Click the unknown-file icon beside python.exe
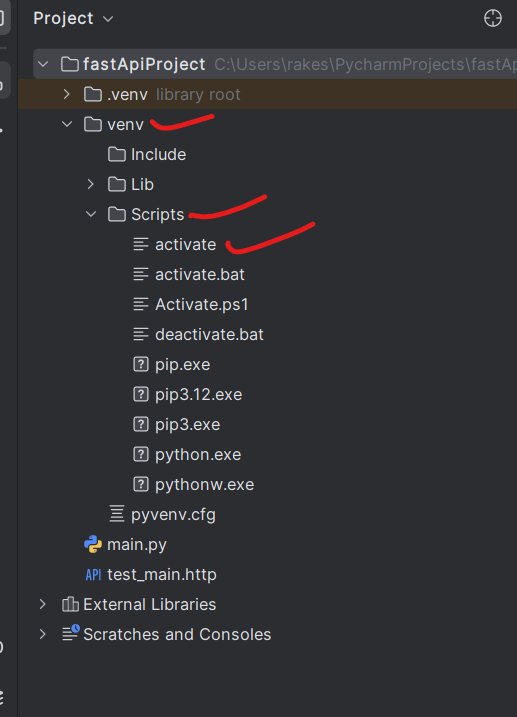The width and height of the screenshot is (517, 717). pos(141,454)
